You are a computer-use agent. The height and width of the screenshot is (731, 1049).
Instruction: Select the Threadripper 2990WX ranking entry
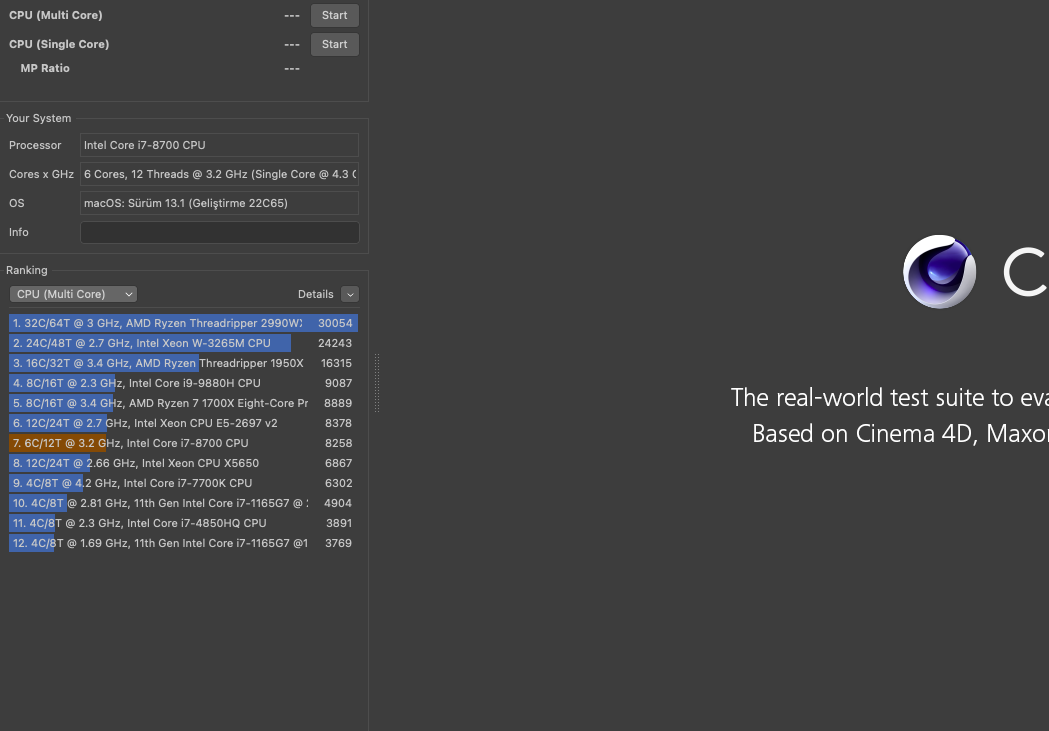(183, 323)
